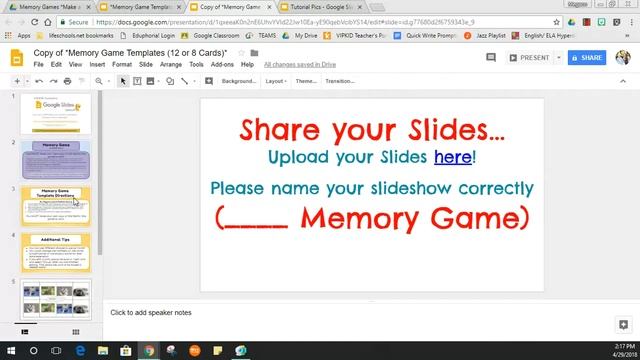The image size is (640, 360).
Task: Open the Help menu
Action: [247, 64]
